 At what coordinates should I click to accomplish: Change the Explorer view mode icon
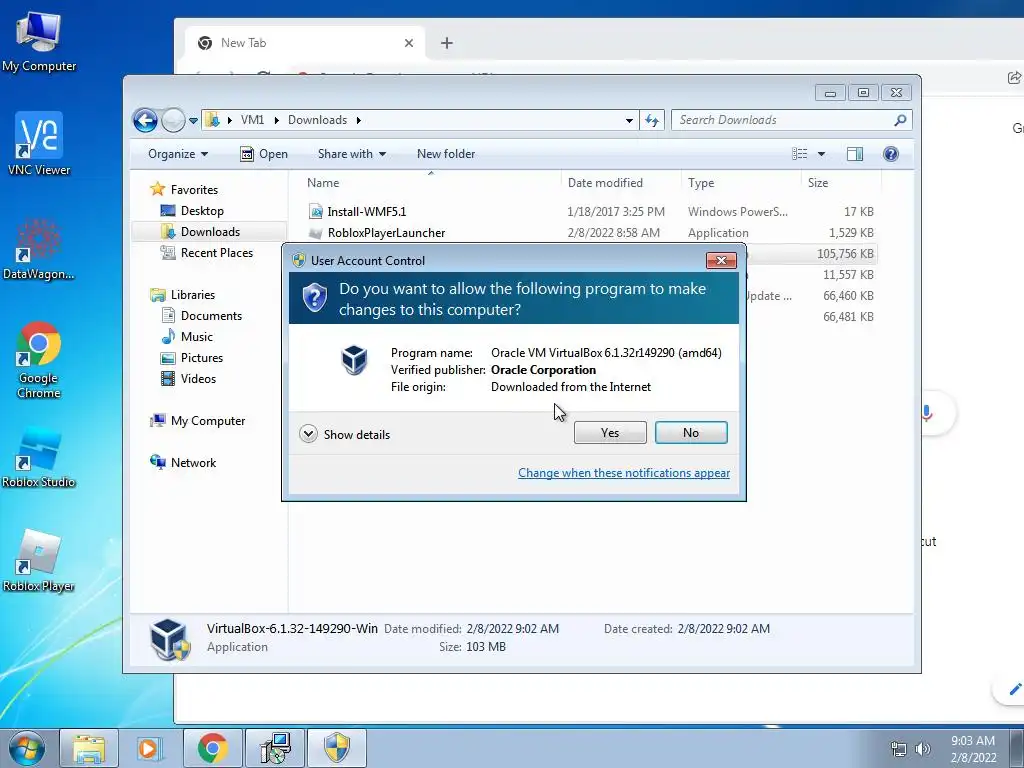pos(799,154)
